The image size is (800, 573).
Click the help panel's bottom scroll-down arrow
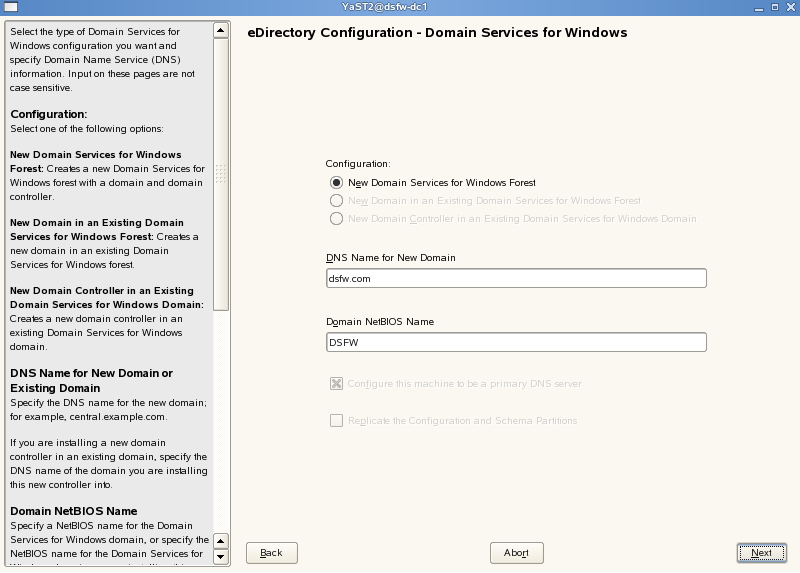[x=221, y=560]
